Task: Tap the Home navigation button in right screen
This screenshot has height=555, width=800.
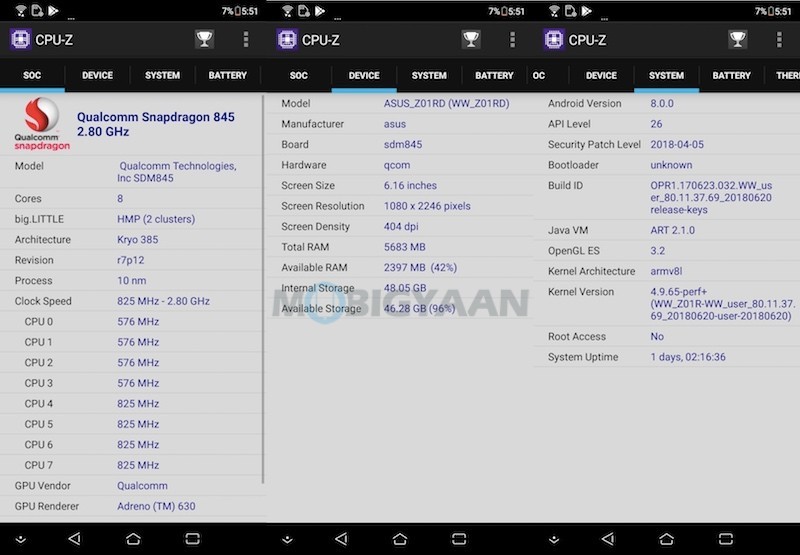Action: pos(667,539)
